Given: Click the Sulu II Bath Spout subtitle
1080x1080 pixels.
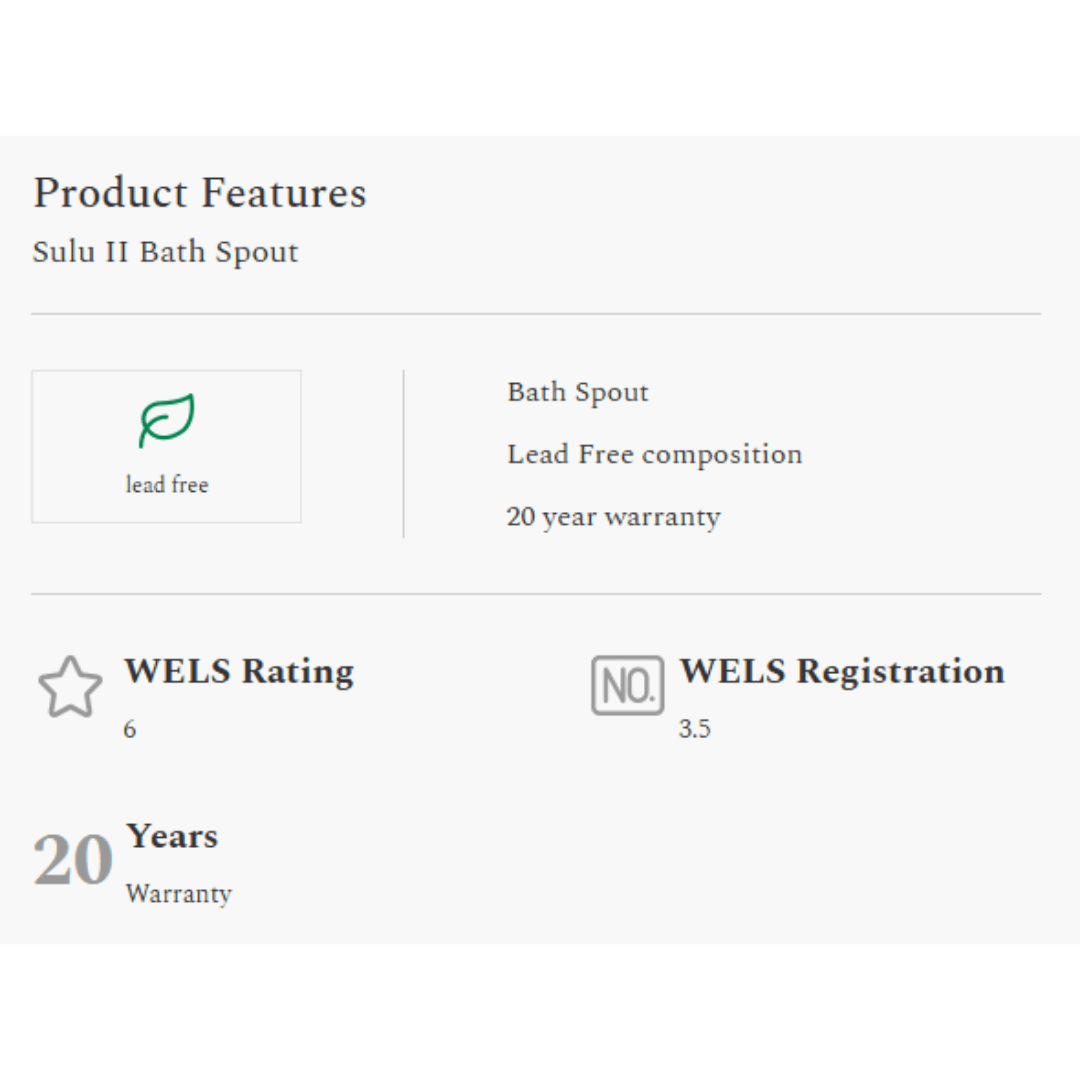Looking at the screenshot, I should point(165,252).
